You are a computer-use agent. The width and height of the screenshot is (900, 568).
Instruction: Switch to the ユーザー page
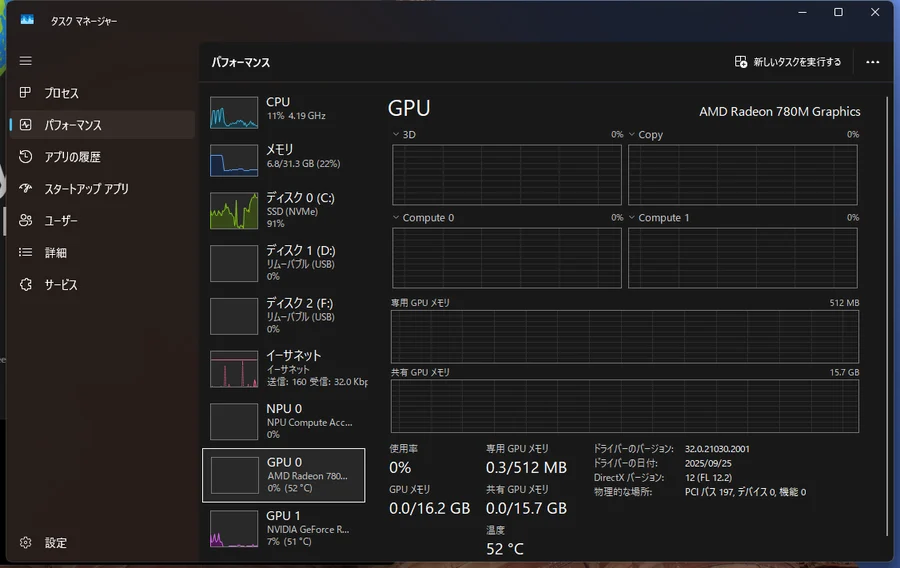click(61, 221)
